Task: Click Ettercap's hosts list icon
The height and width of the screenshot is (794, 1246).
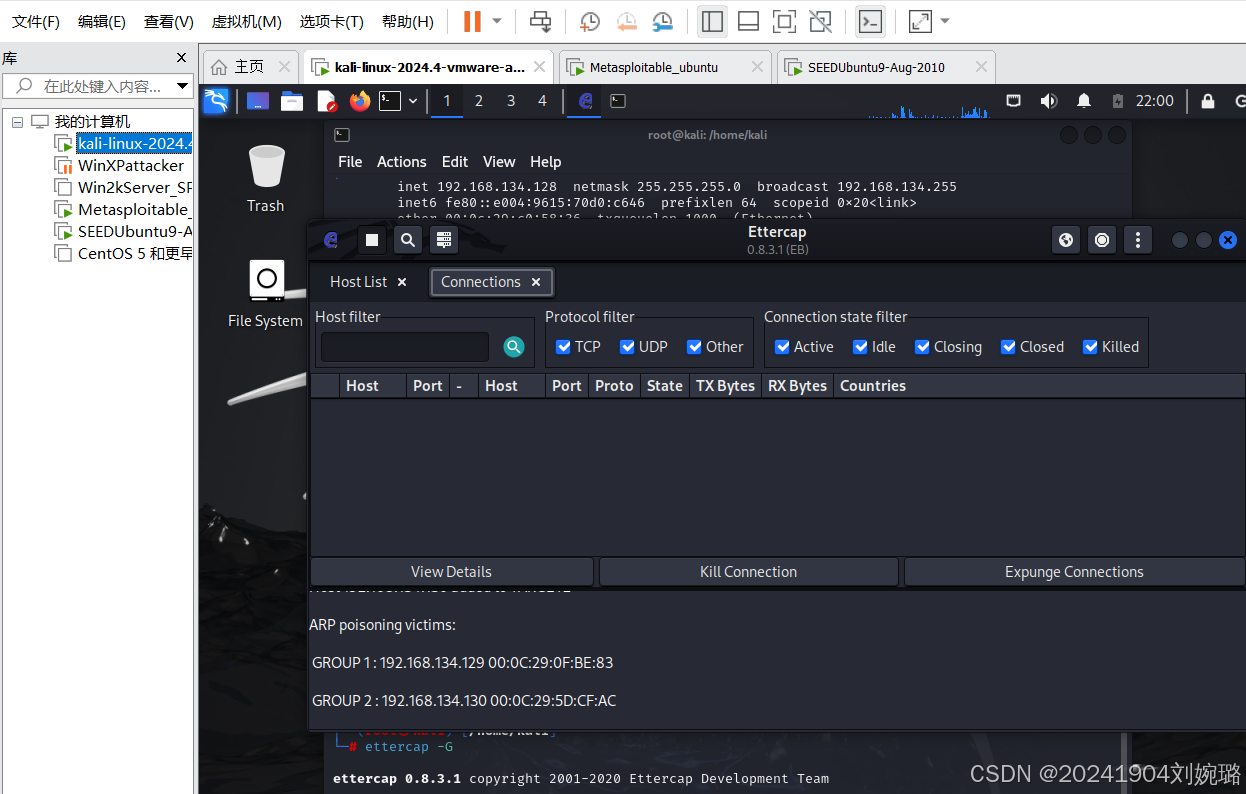Action: pyautogui.click(x=444, y=240)
